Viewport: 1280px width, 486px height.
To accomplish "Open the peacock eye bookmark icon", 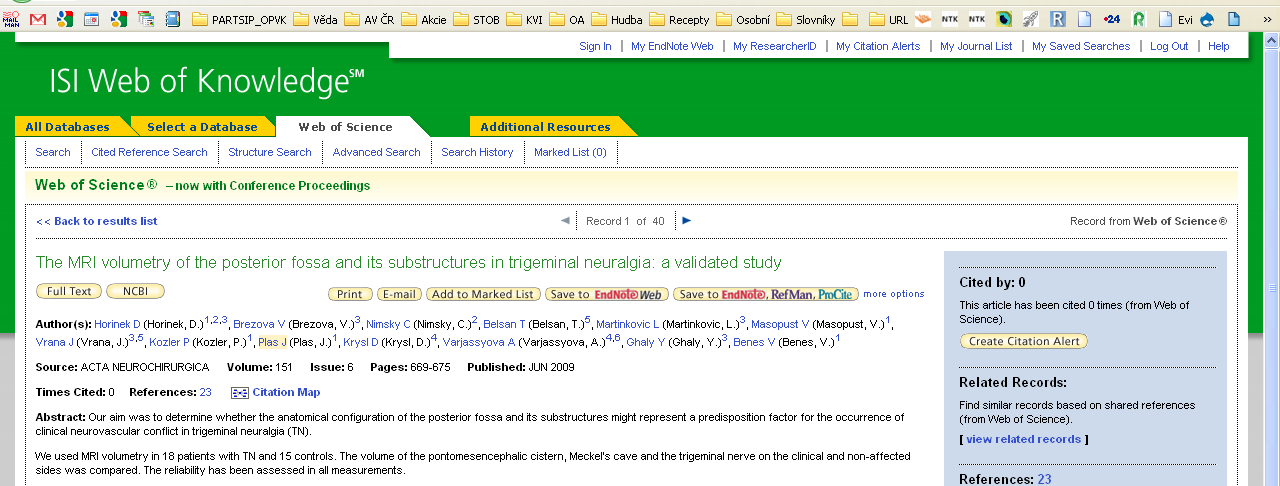I will click(1004, 18).
